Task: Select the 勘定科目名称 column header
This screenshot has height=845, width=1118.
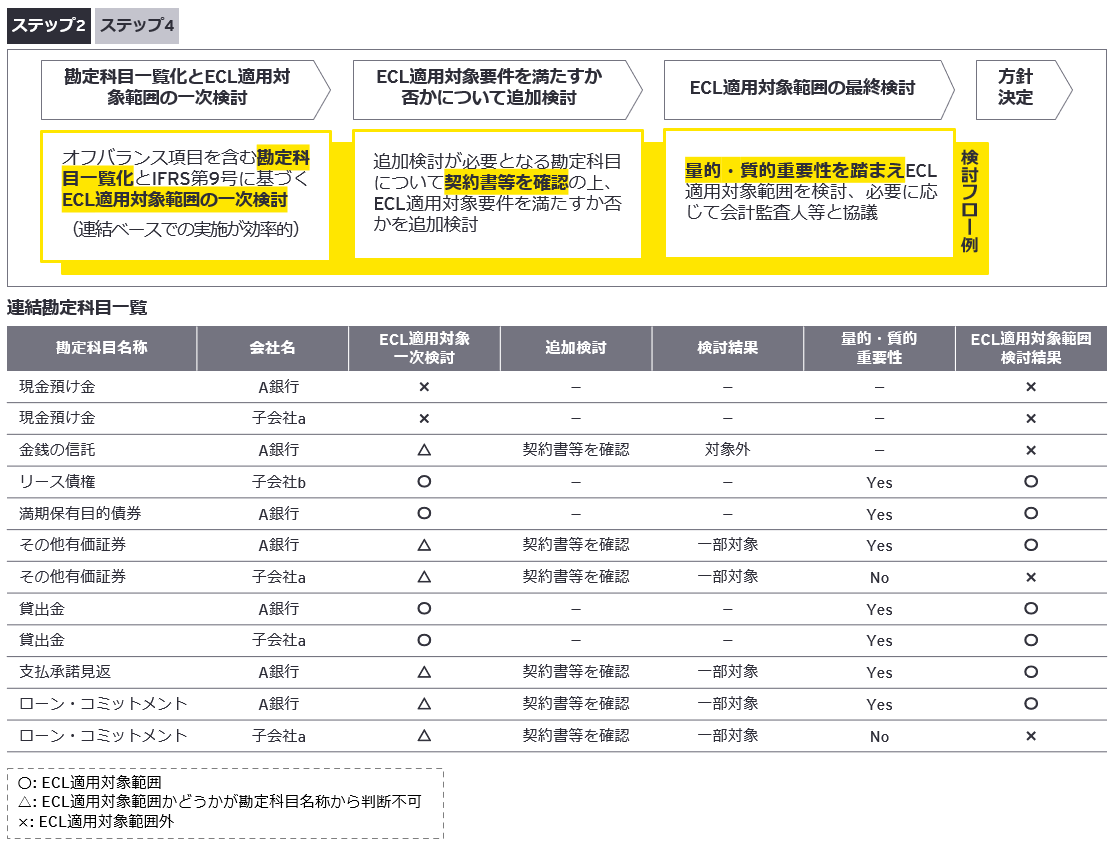Action: click(x=102, y=348)
